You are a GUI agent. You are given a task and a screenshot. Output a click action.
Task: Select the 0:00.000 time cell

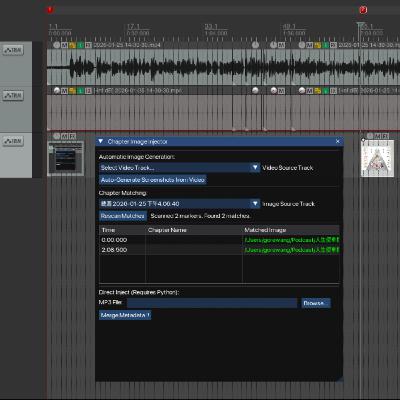pos(114,240)
